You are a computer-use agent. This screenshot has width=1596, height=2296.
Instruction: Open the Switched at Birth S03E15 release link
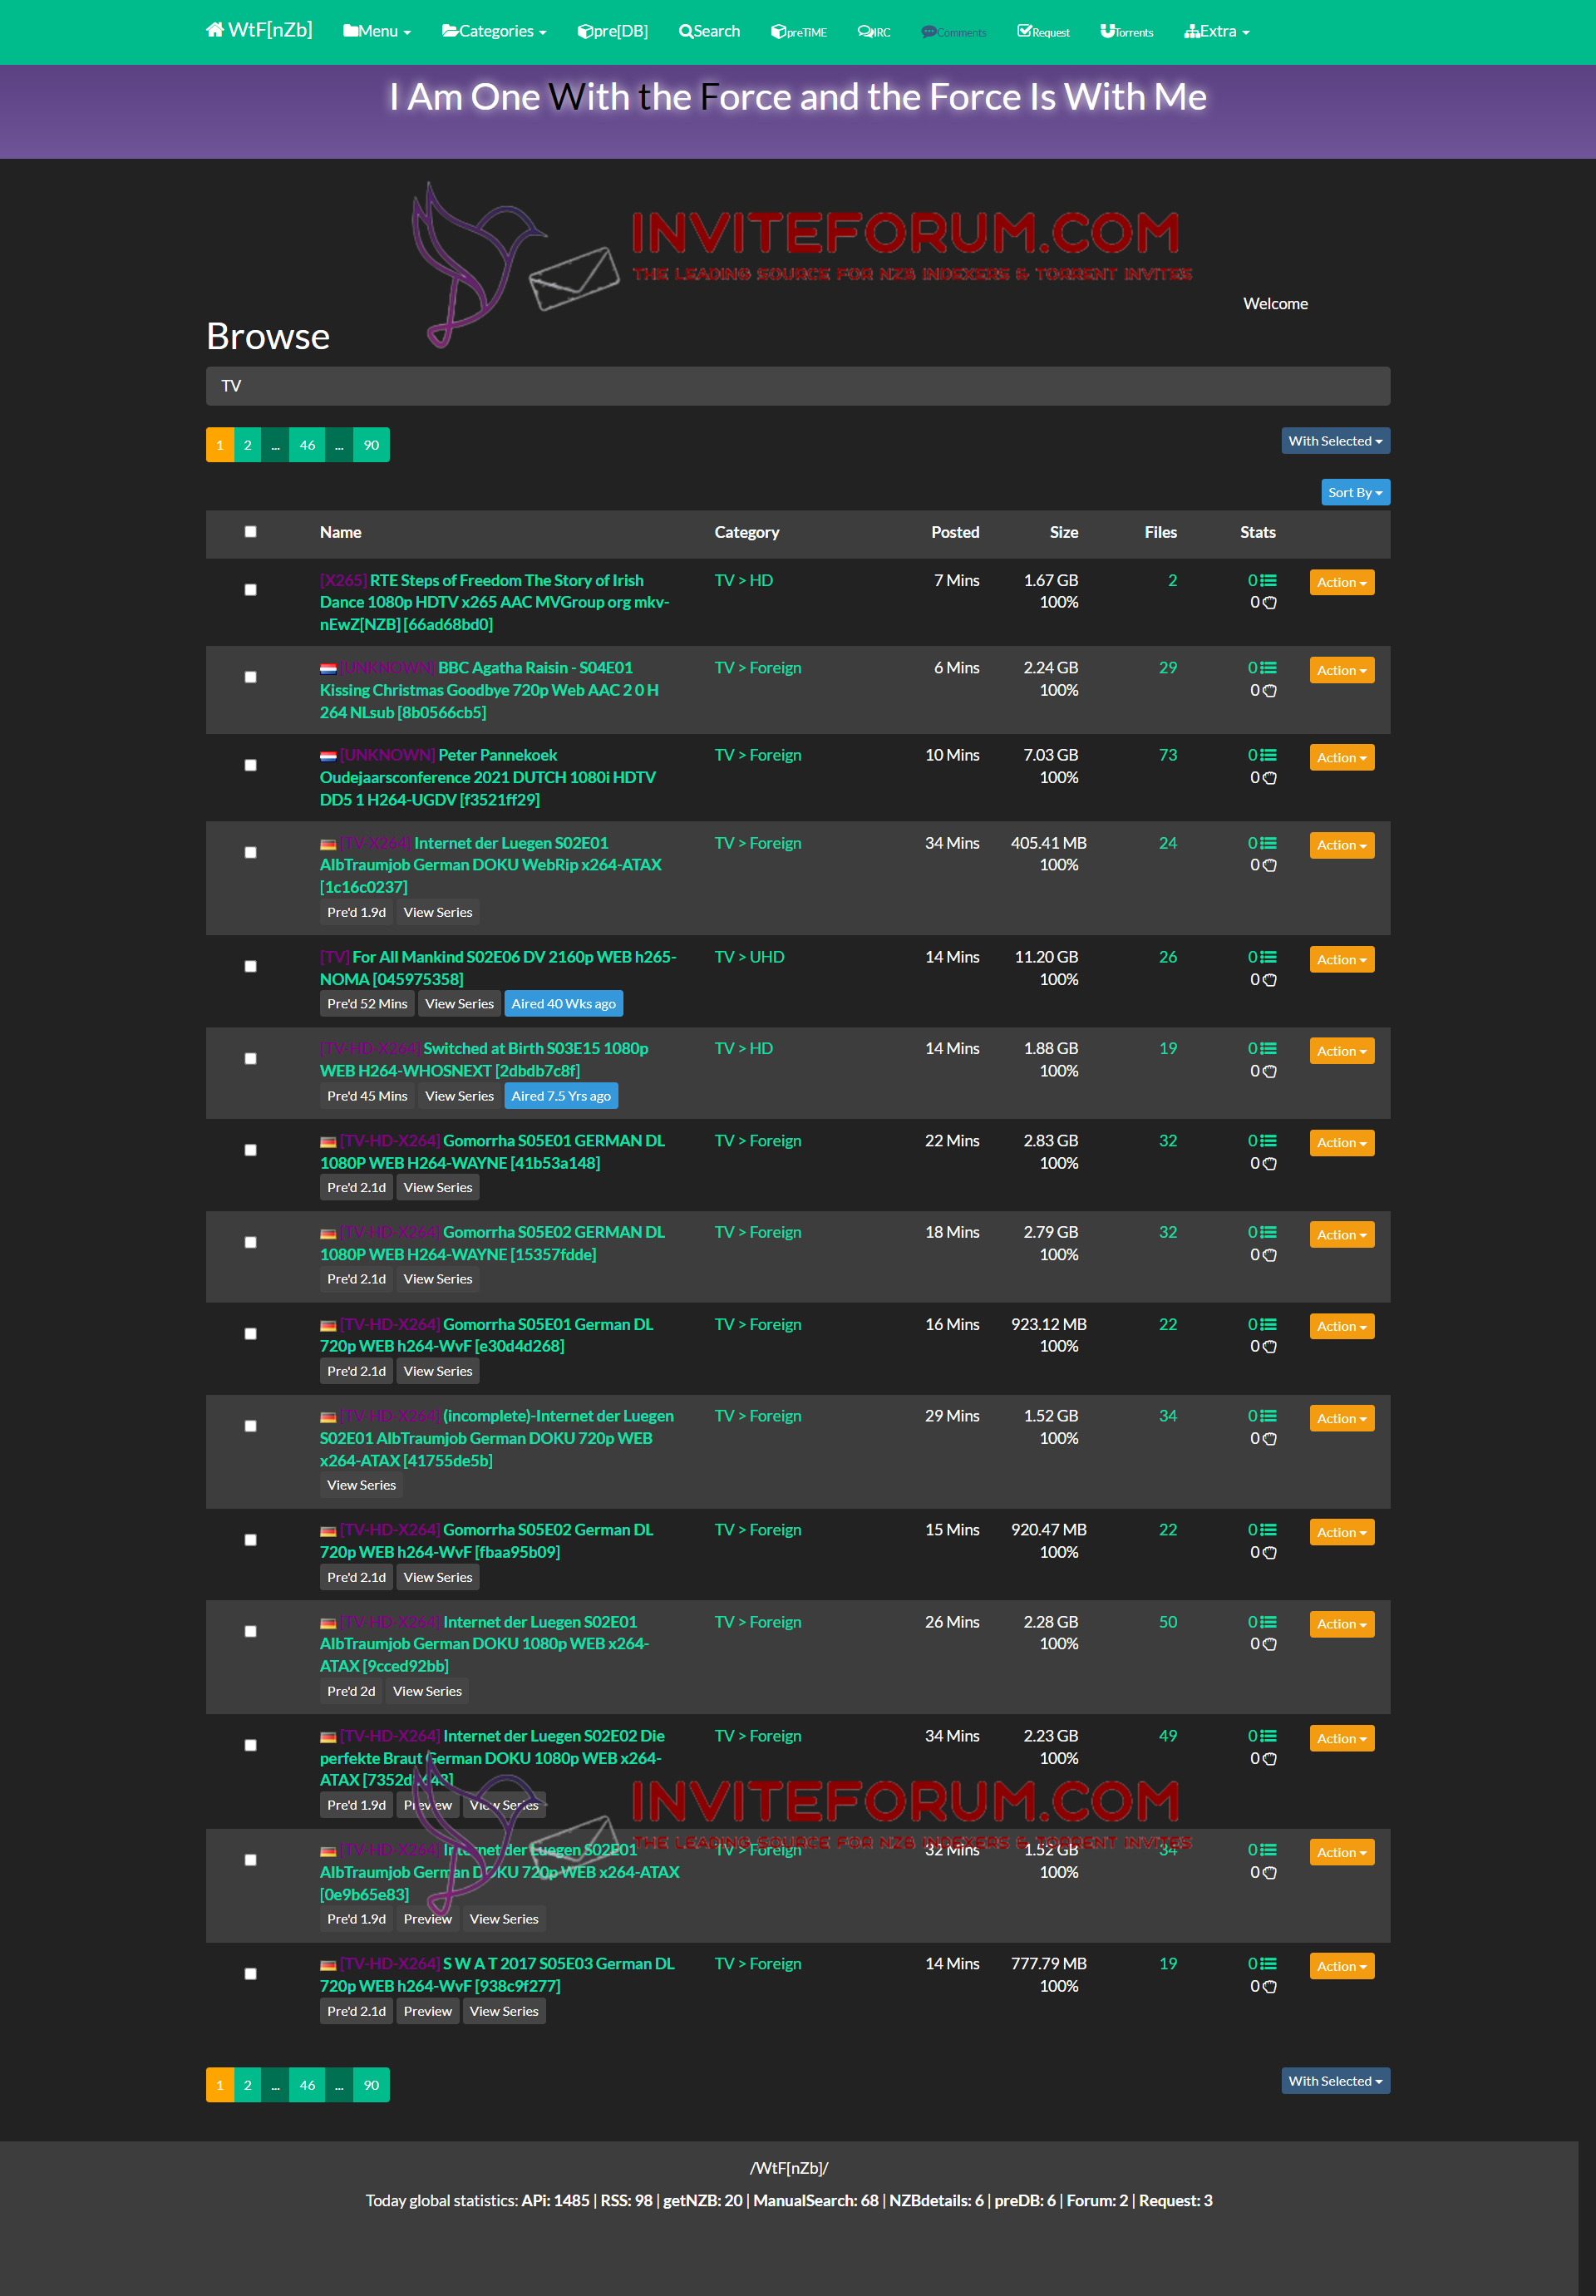point(484,1060)
